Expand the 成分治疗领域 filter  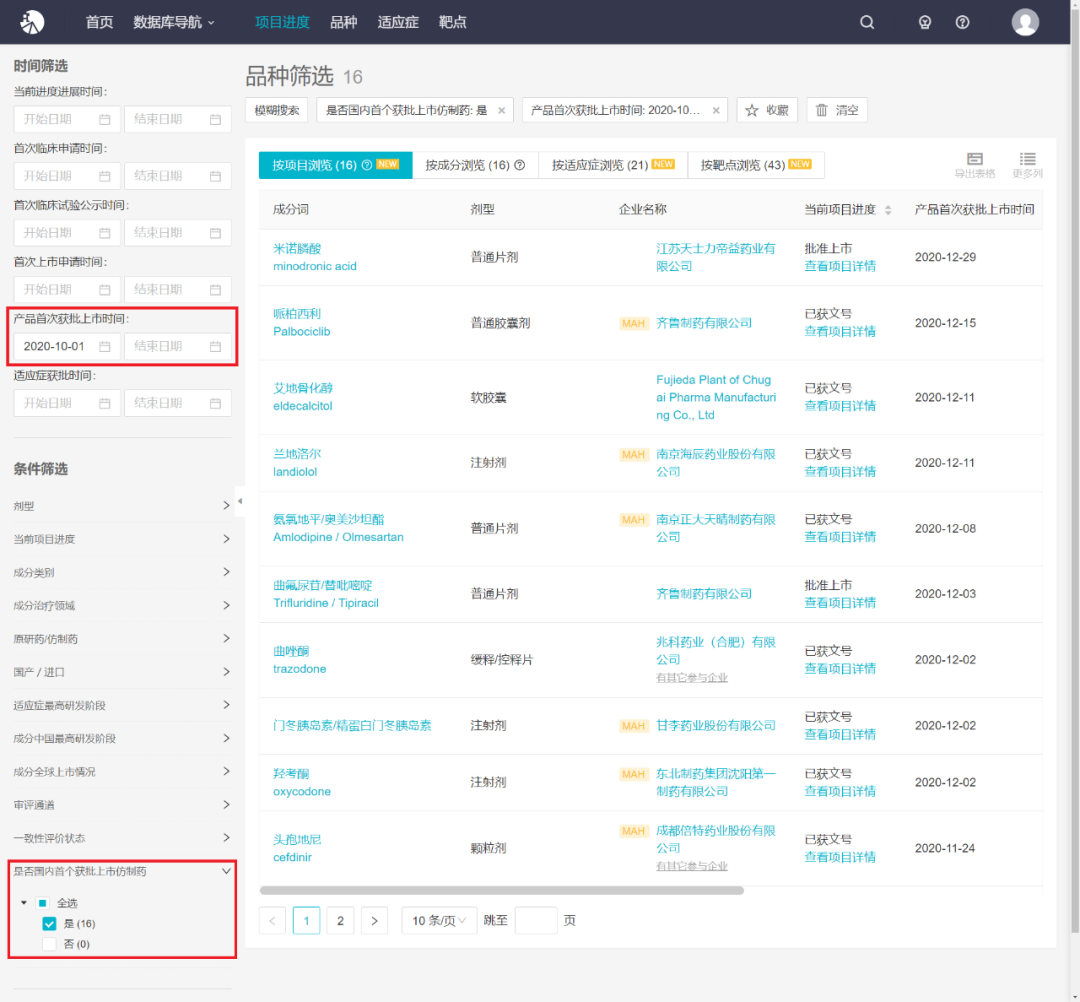pos(122,605)
